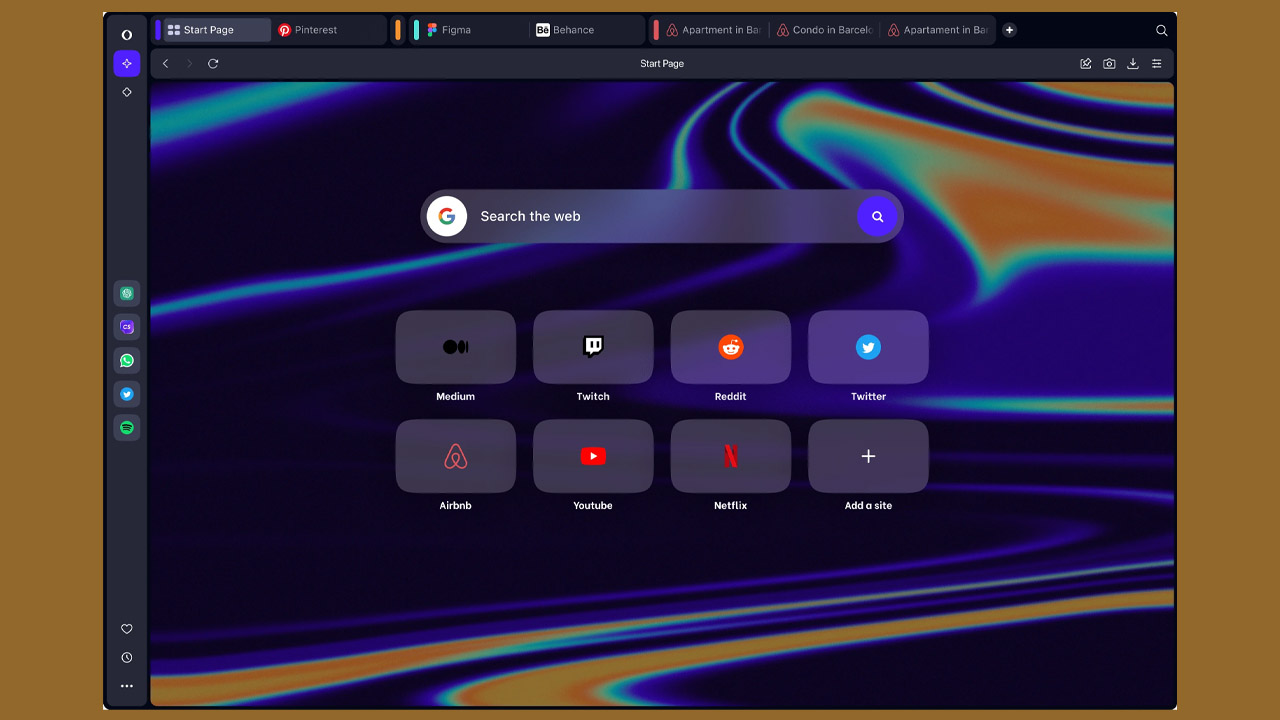Open Aria AI from the sidebar

(127, 64)
